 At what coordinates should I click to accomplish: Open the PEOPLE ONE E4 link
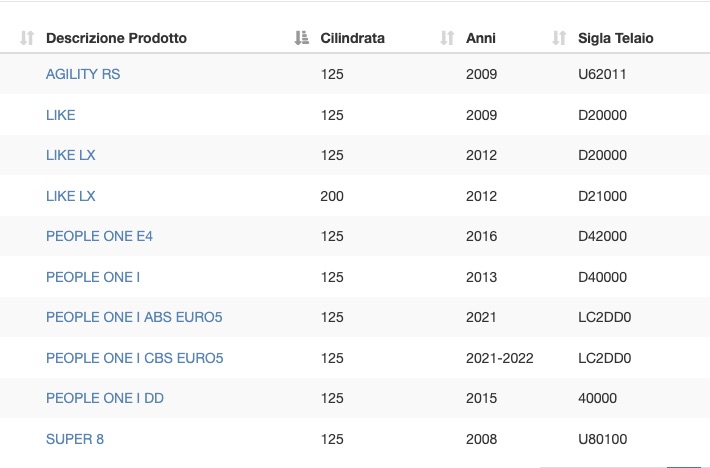tap(99, 236)
